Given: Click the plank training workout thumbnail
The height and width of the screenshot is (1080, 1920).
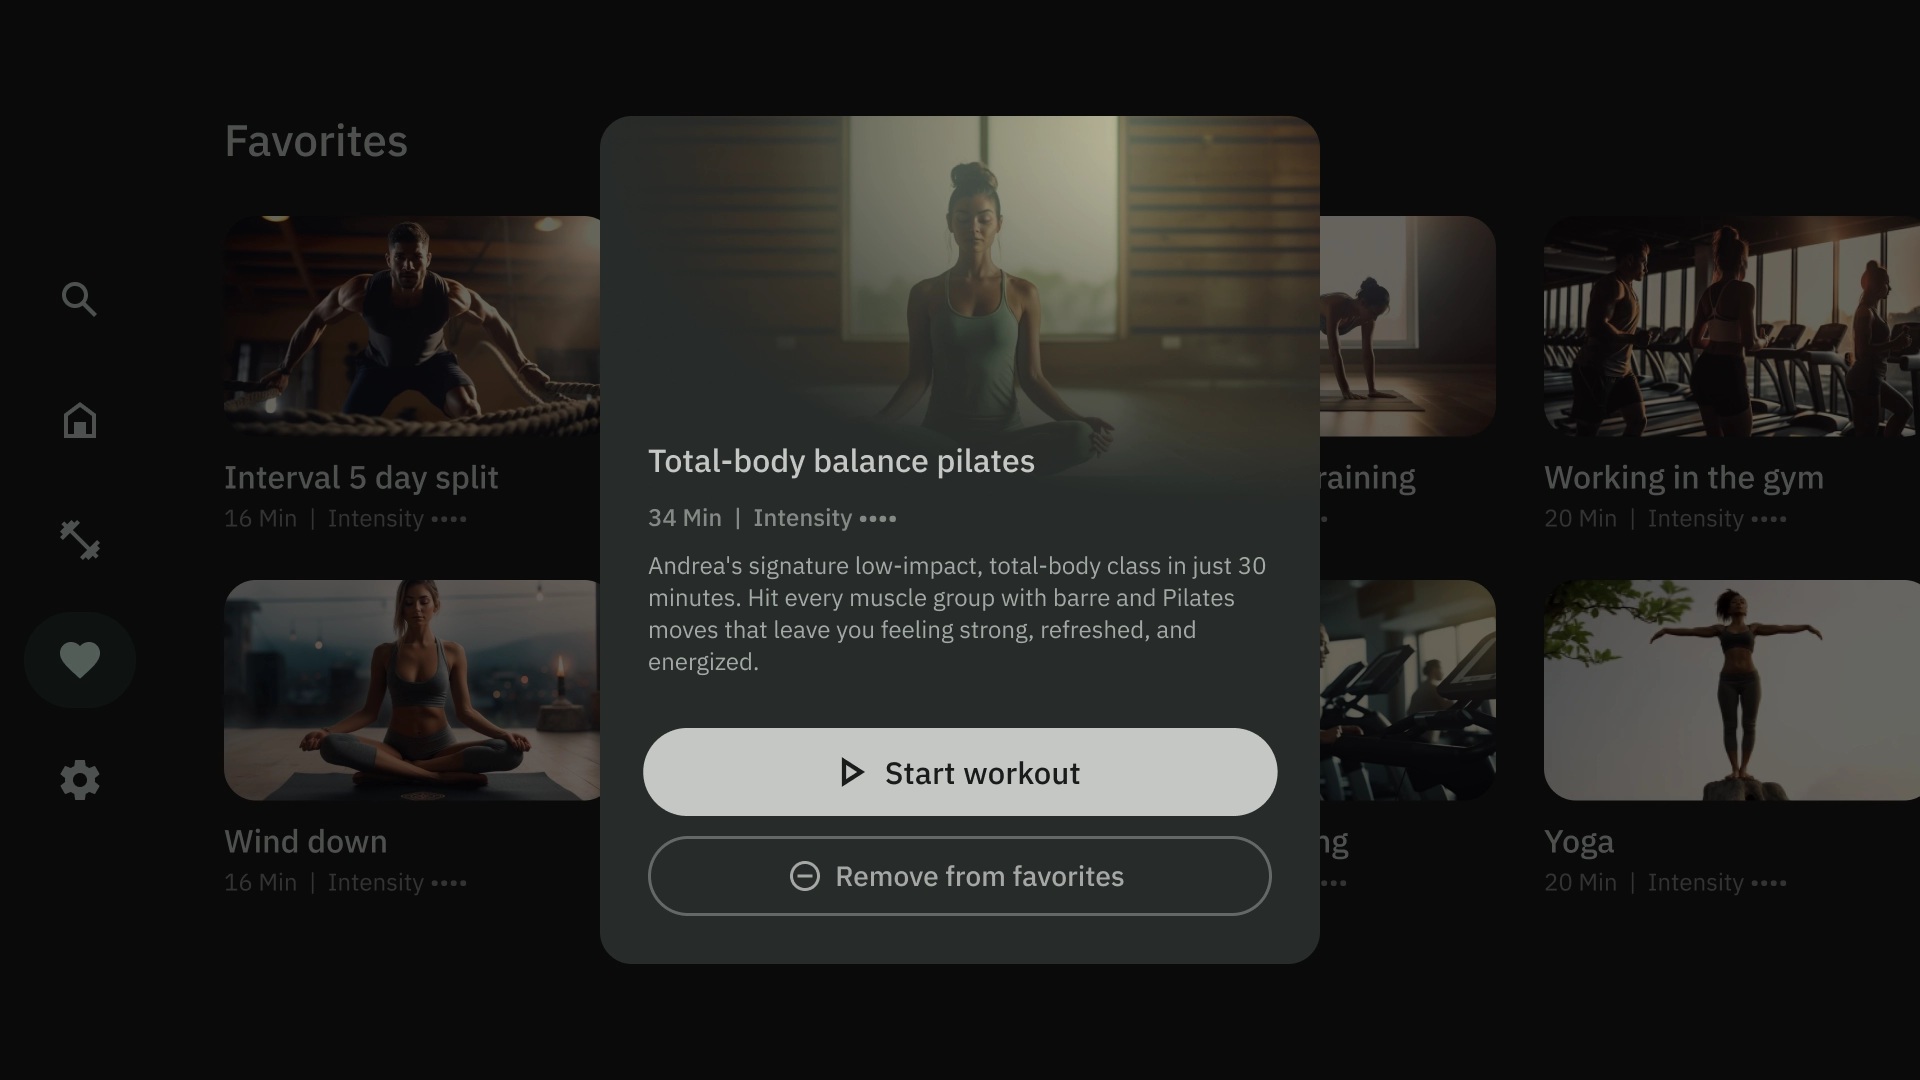Looking at the screenshot, I should (x=1407, y=326).
